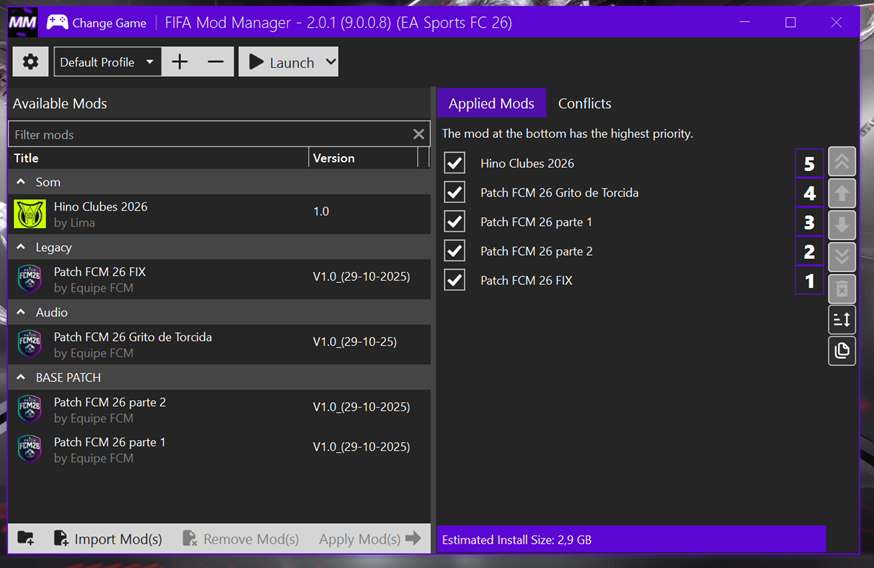Open settings with the gear icon
Viewport: 874px width, 568px height.
(30, 62)
